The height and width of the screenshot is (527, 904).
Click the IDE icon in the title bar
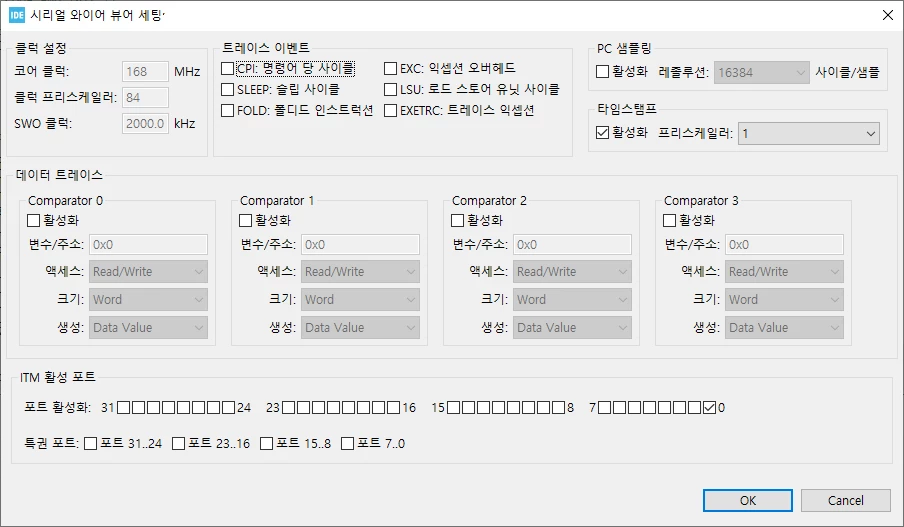[17, 15]
